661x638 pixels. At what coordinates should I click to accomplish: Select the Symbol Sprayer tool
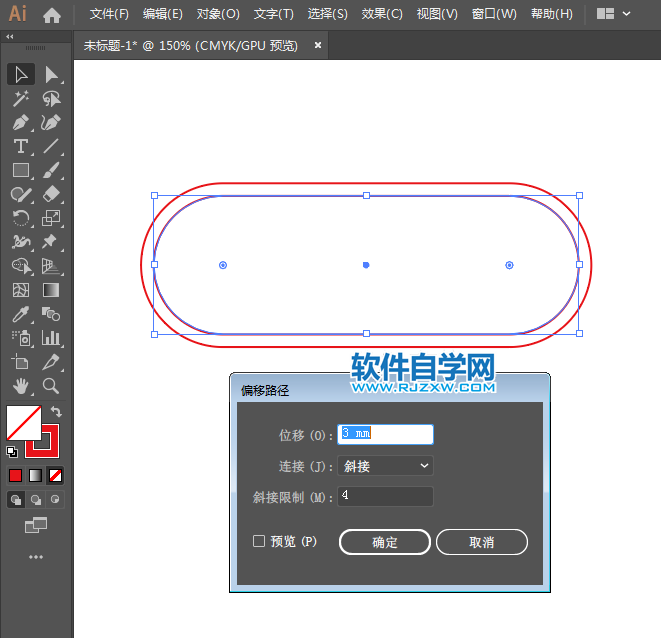[21, 338]
